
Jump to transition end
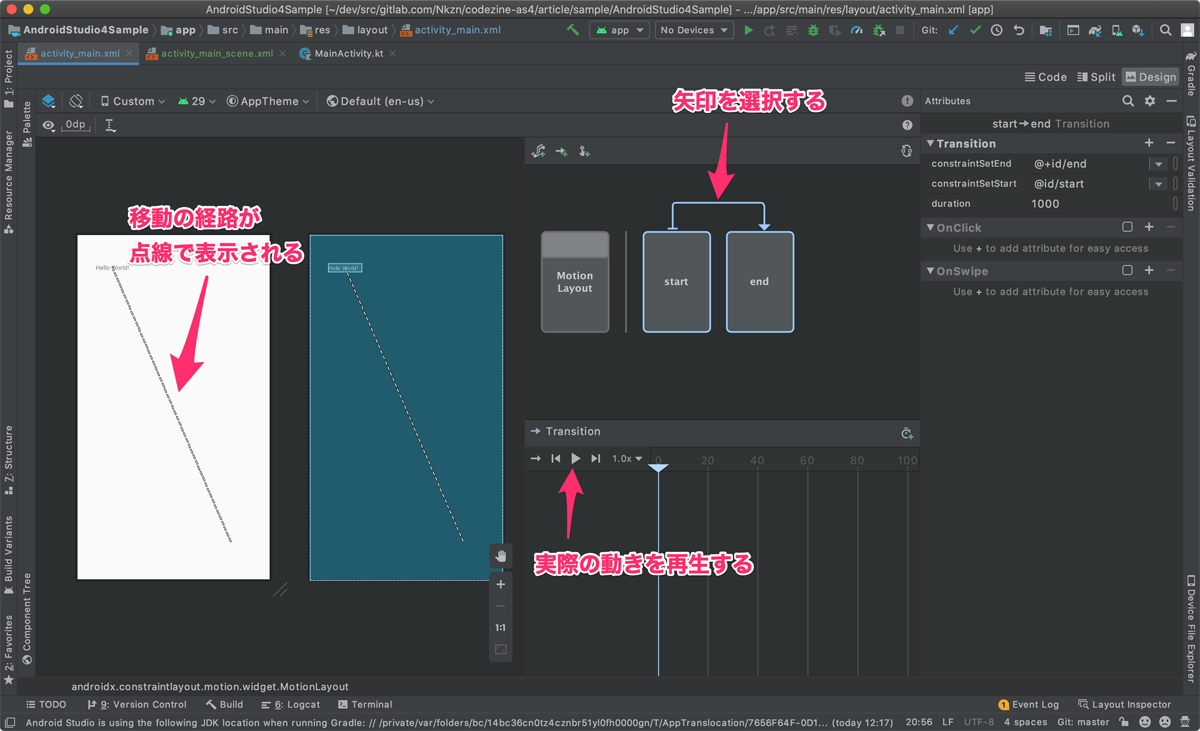596,458
